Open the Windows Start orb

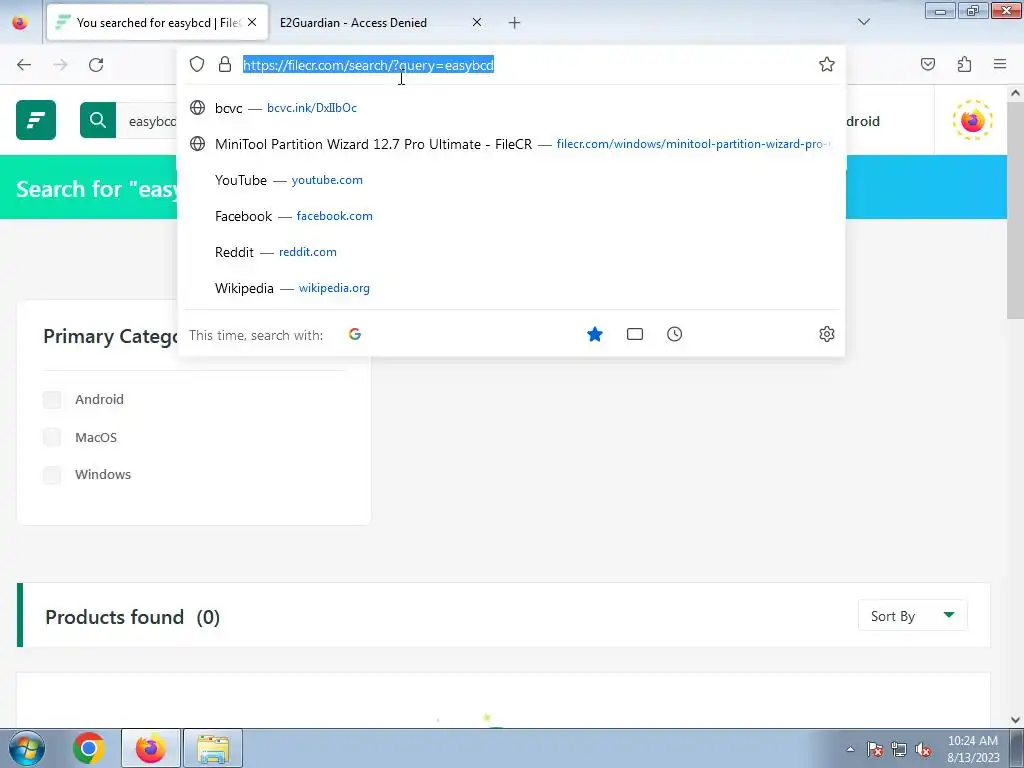(x=26, y=748)
